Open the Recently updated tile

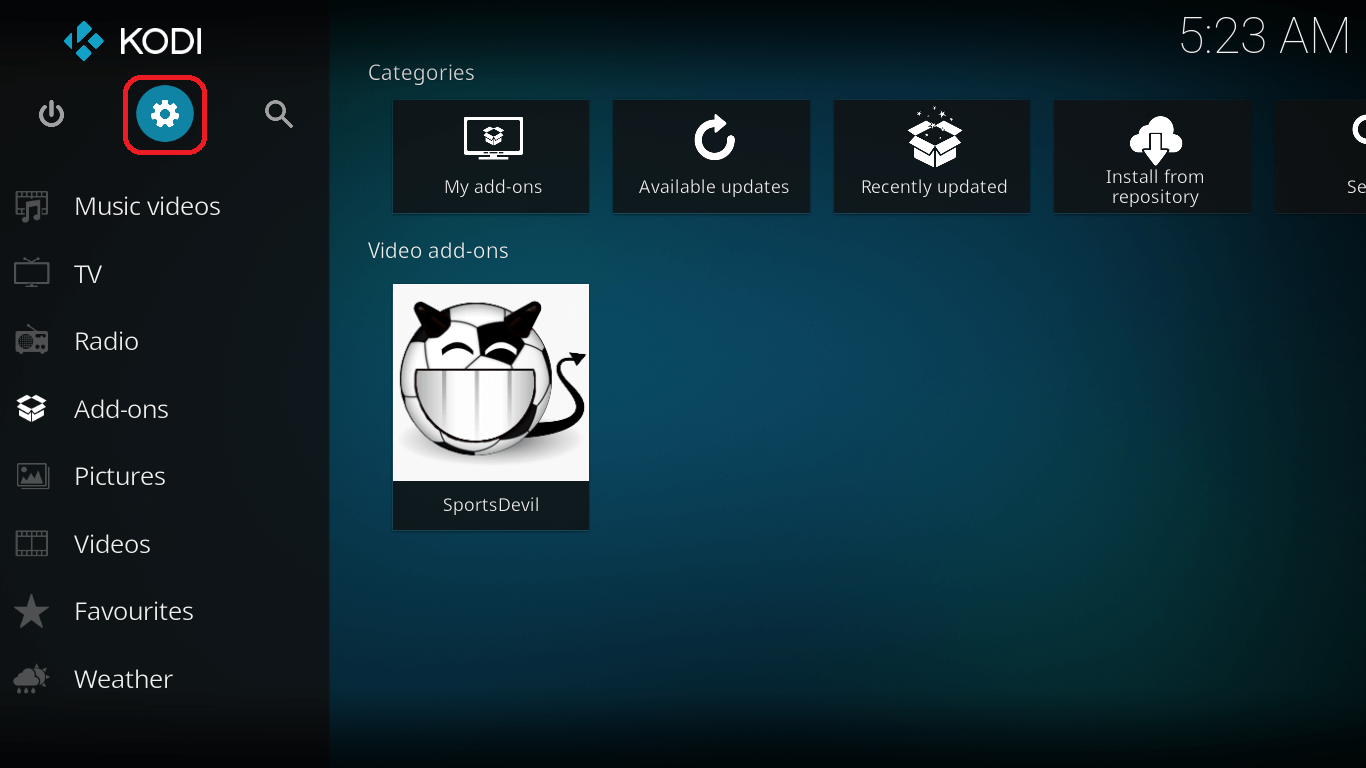[x=932, y=156]
